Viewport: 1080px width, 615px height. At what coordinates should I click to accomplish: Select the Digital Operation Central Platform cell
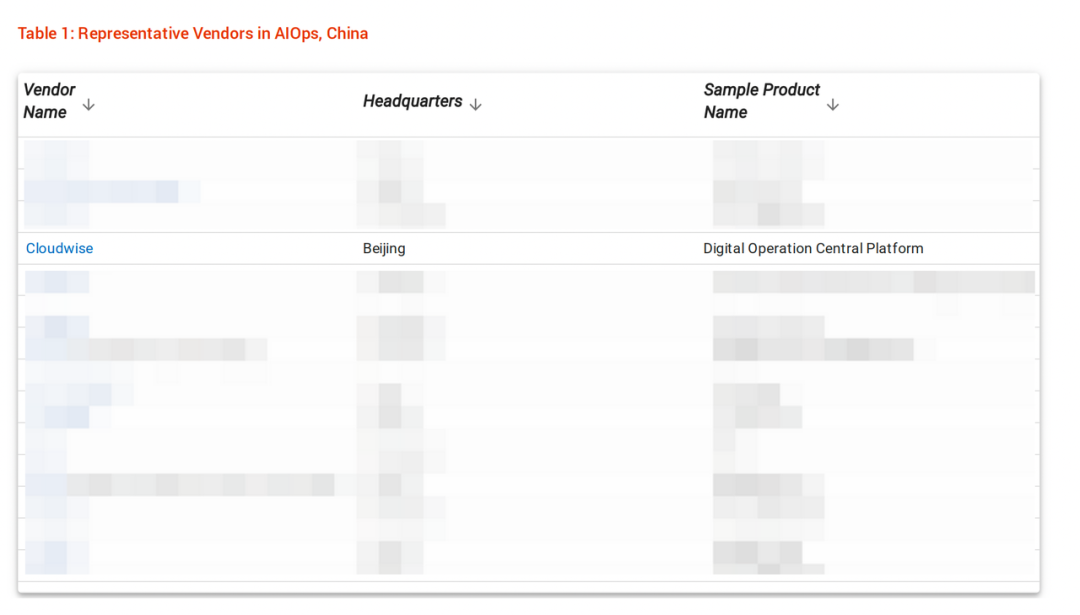[813, 248]
